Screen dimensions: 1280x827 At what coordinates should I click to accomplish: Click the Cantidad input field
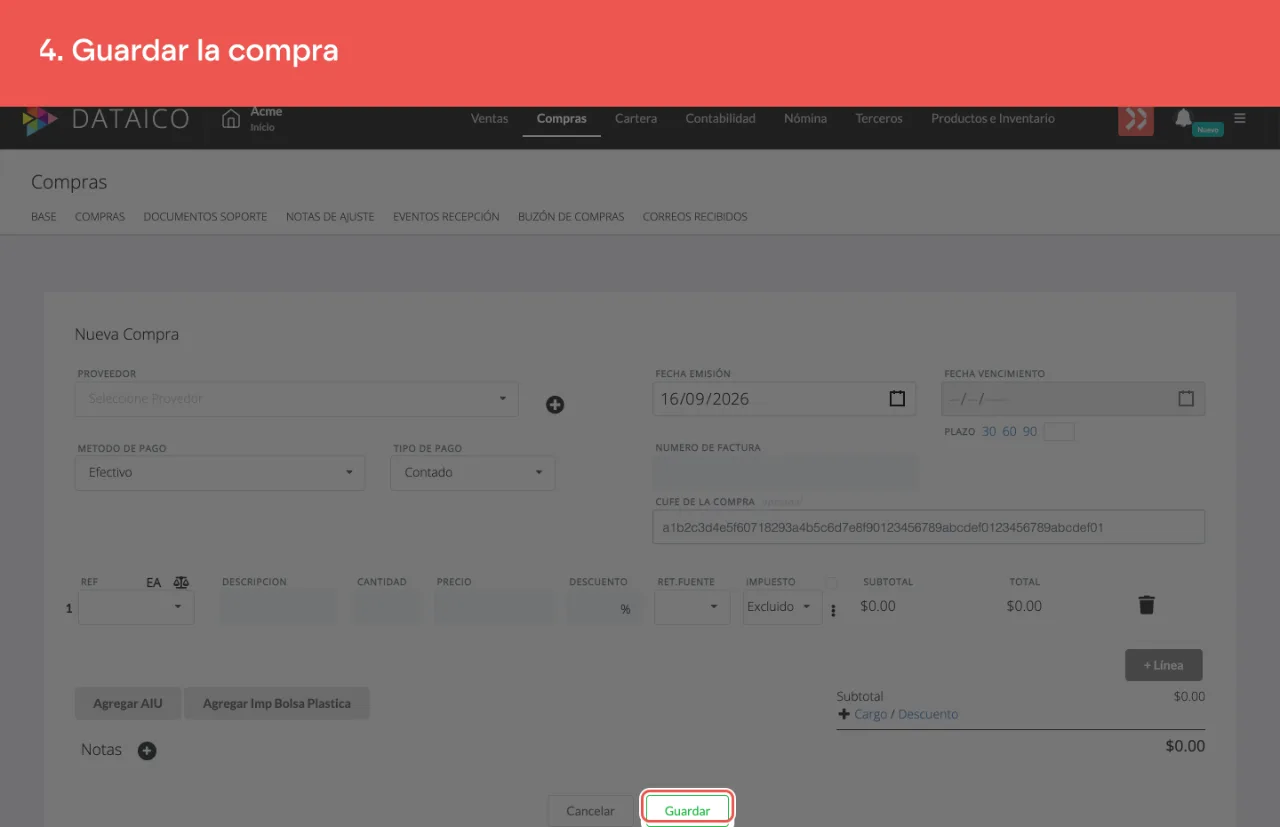point(388,607)
